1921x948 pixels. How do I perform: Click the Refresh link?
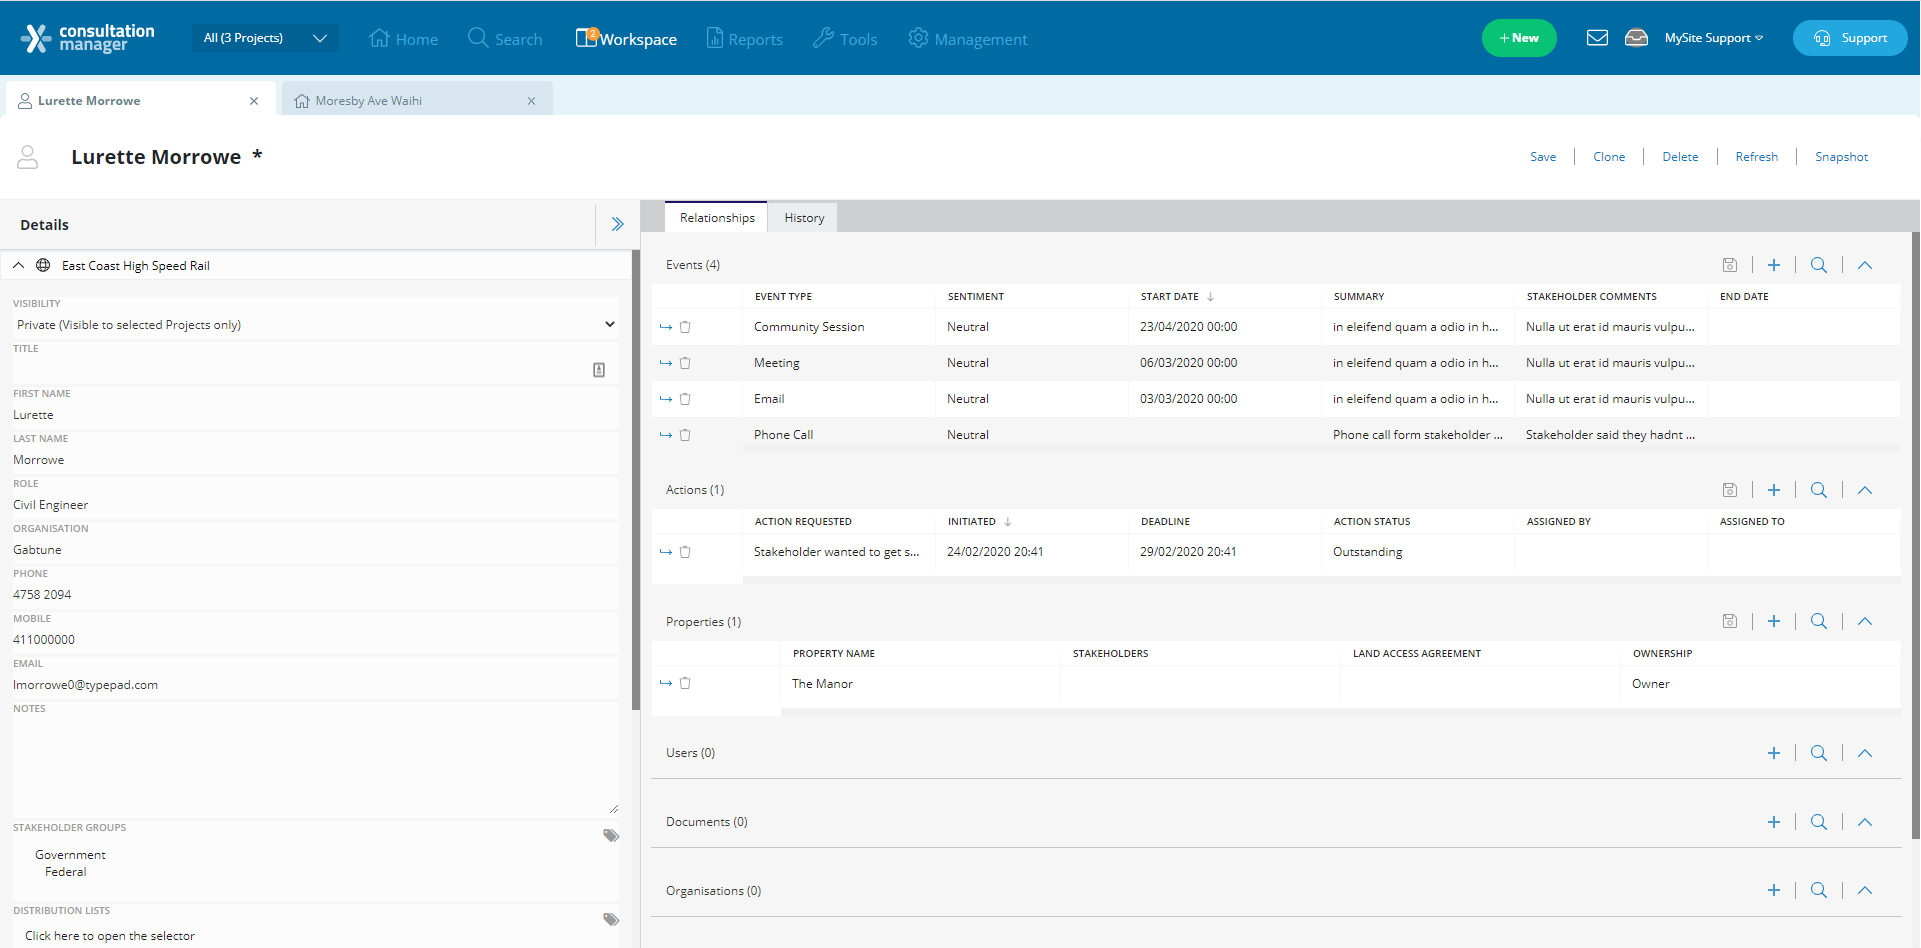(x=1756, y=157)
